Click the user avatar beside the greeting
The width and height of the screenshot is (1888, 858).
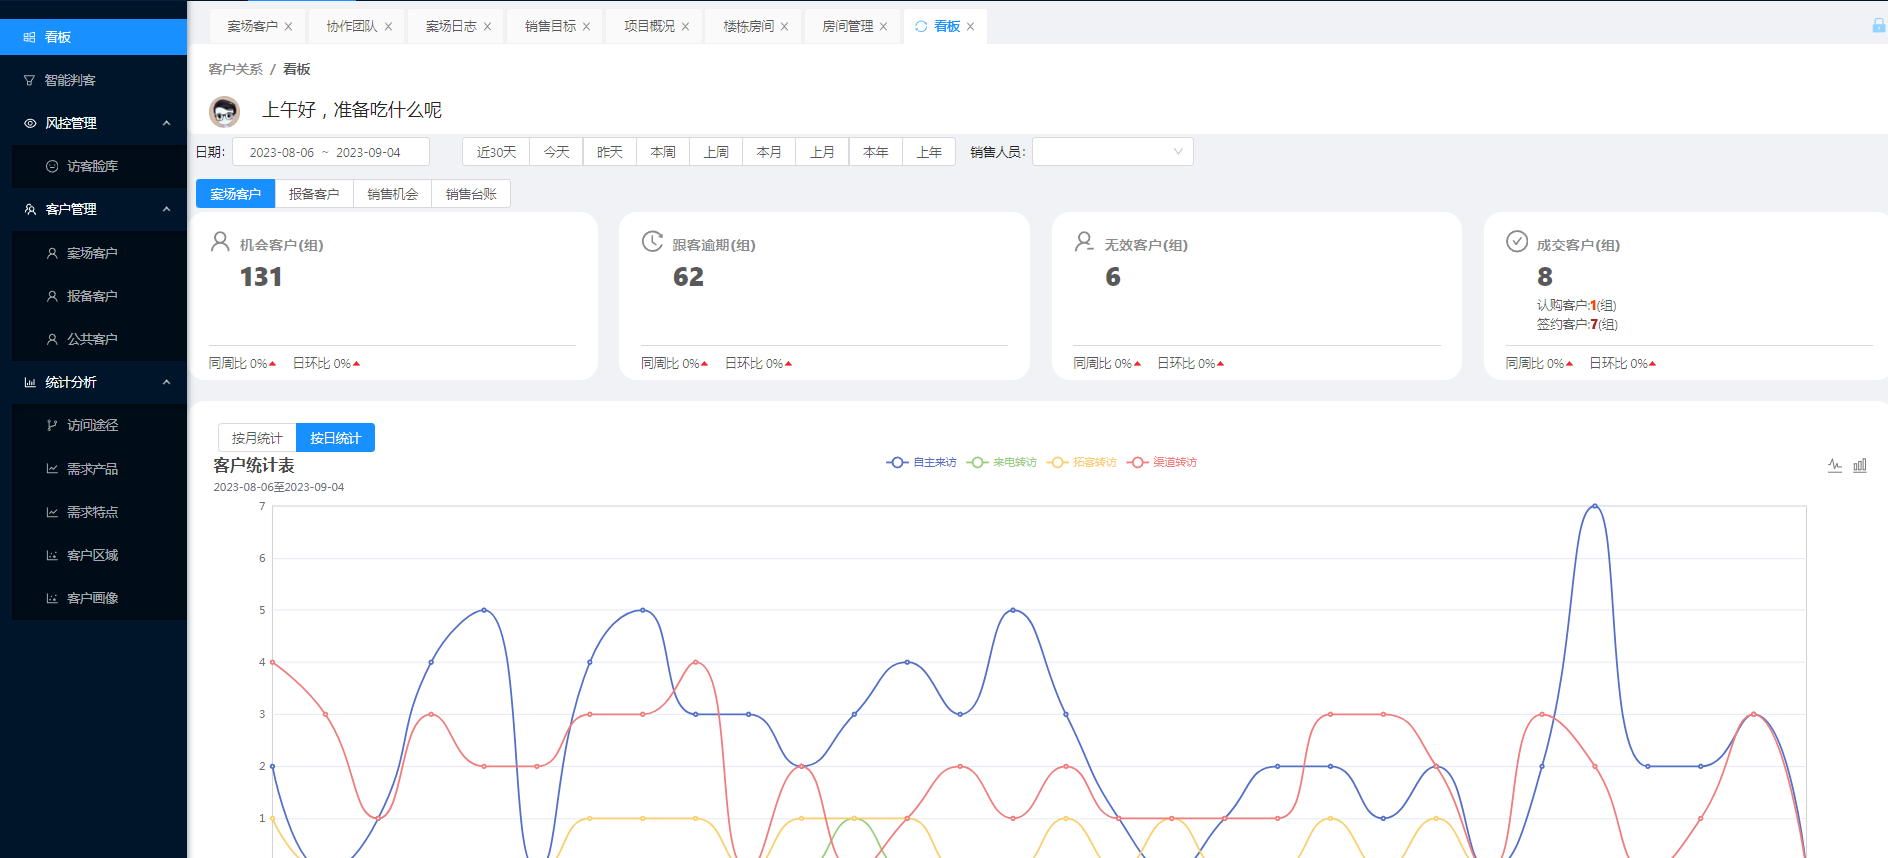coord(225,111)
